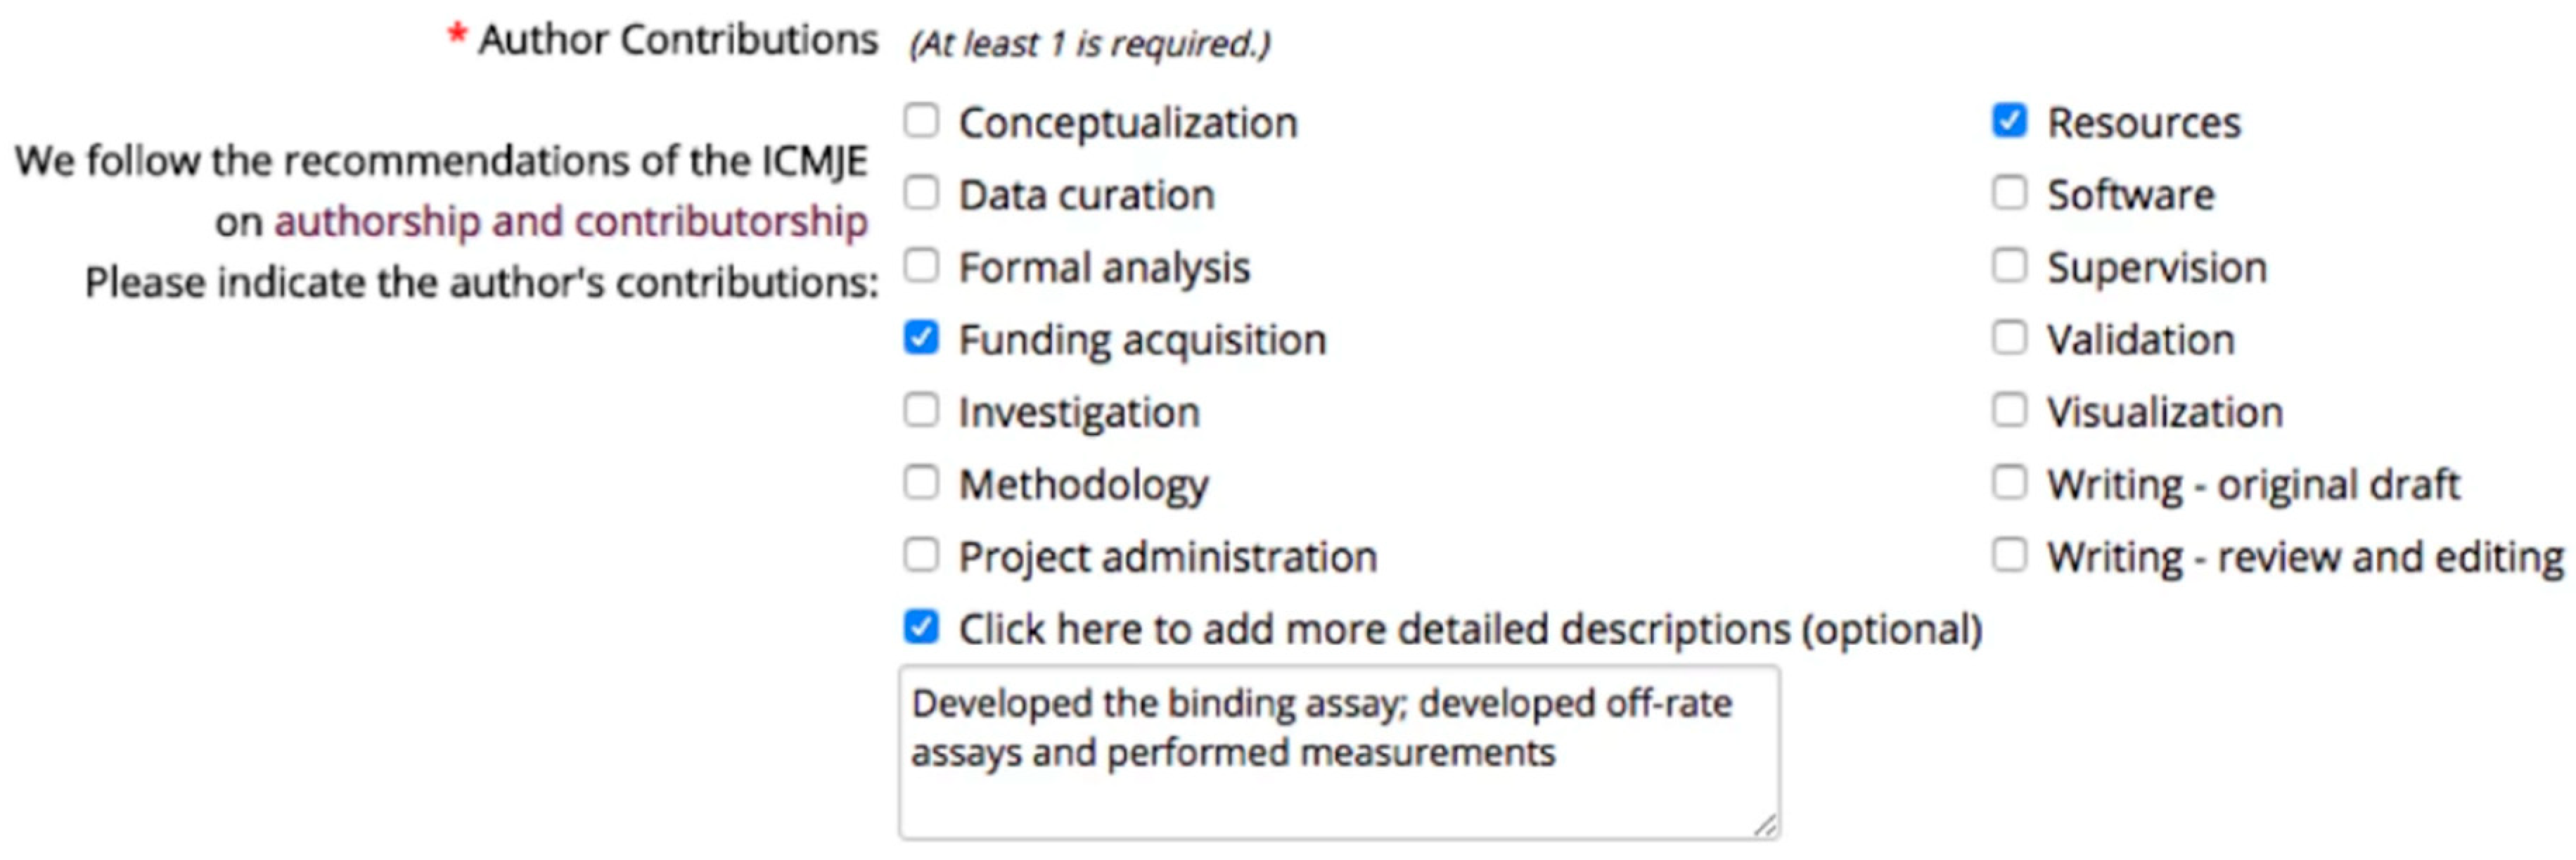
Task: Click the Resources label text
Action: (2143, 123)
